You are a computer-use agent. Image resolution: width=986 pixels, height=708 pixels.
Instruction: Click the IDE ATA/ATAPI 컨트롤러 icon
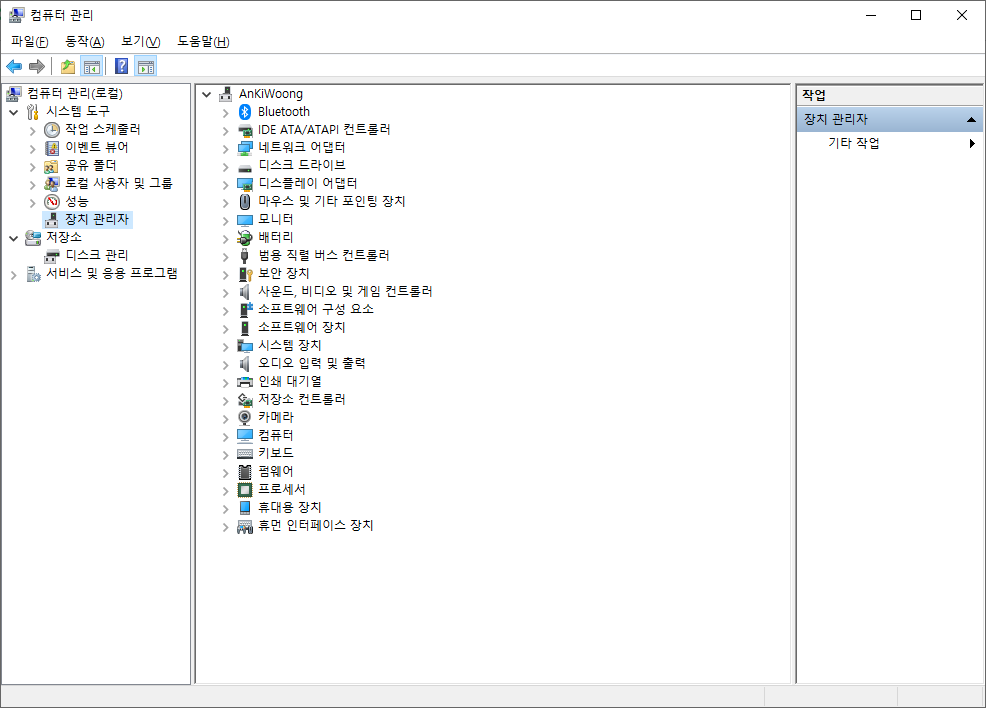coord(245,130)
